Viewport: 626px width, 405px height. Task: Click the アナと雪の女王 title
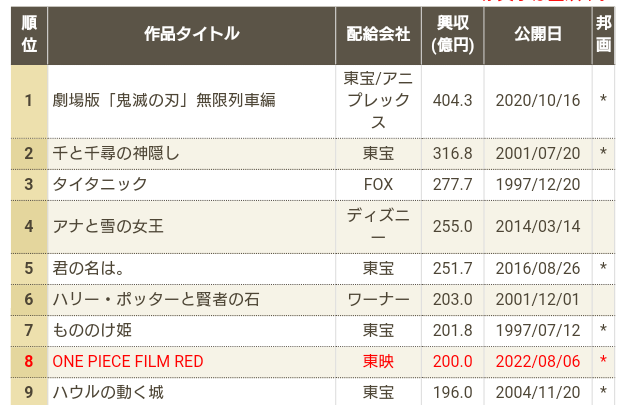click(108, 226)
